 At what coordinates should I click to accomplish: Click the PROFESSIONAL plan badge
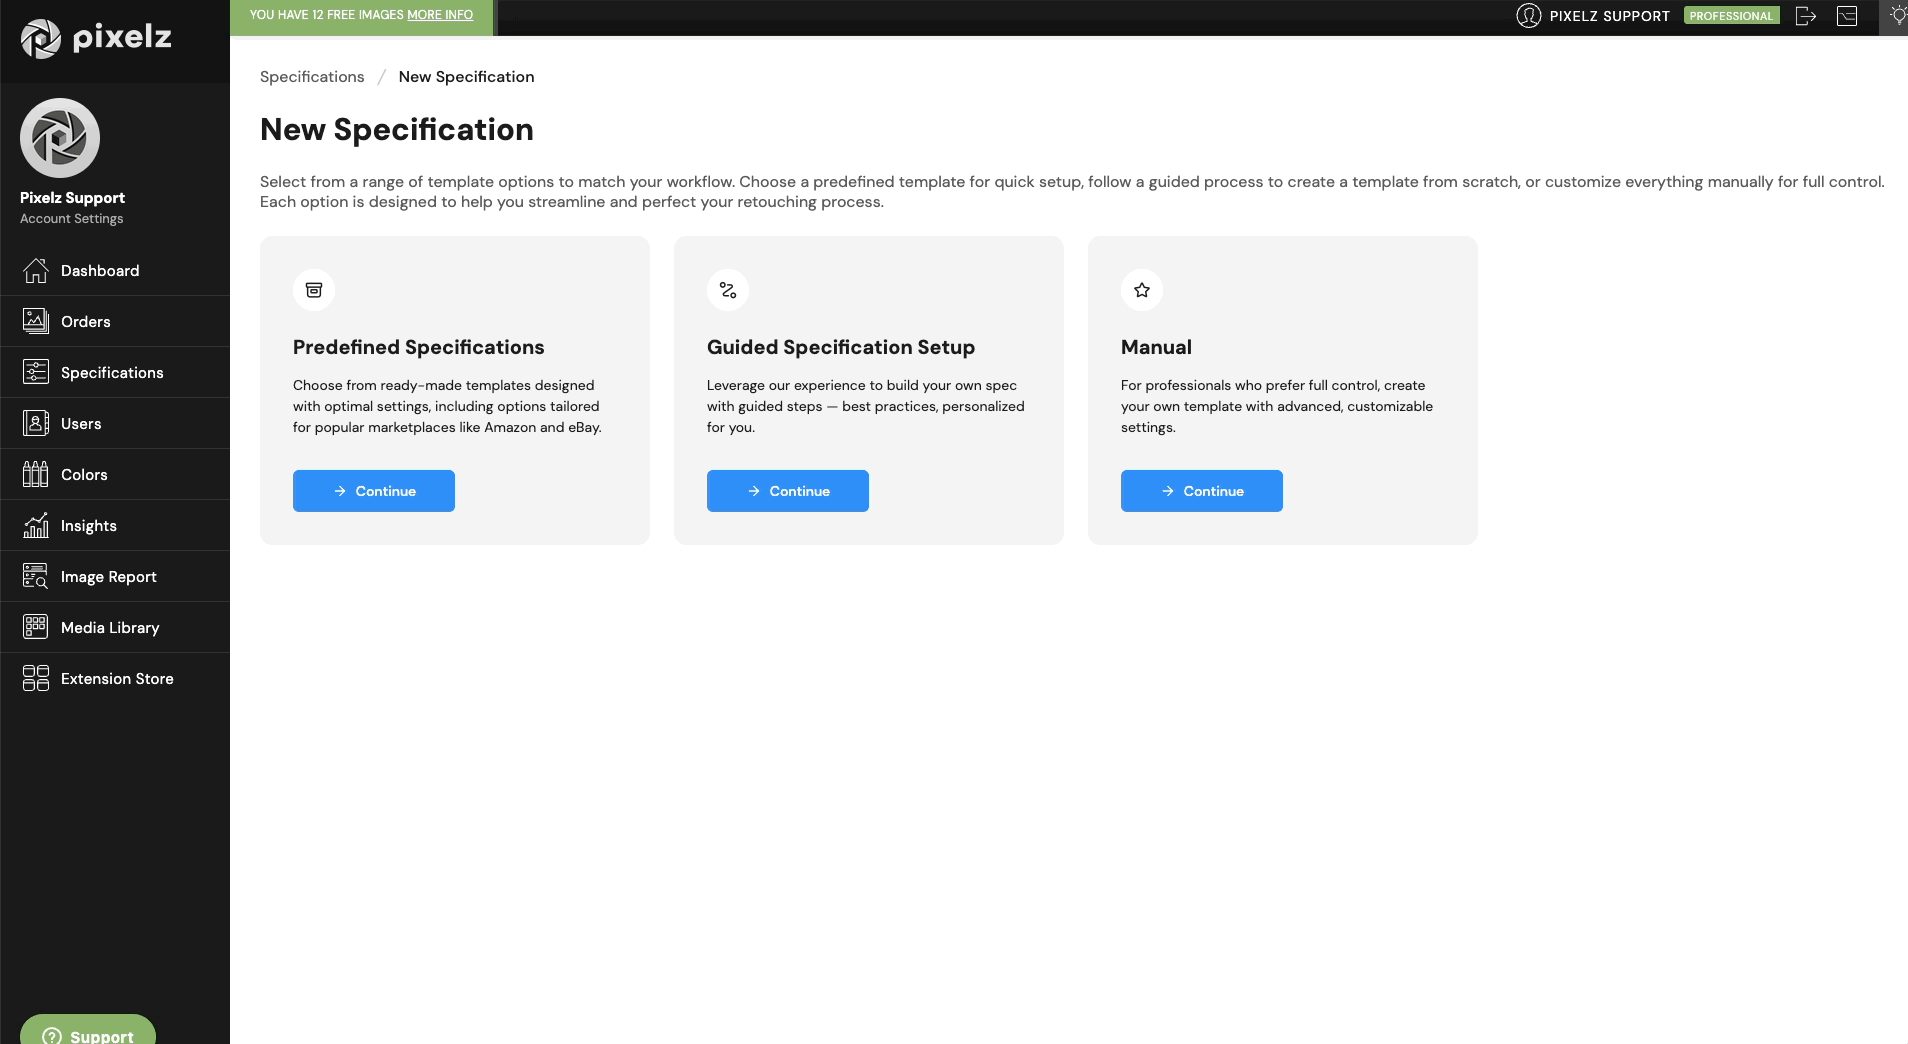pos(1731,16)
